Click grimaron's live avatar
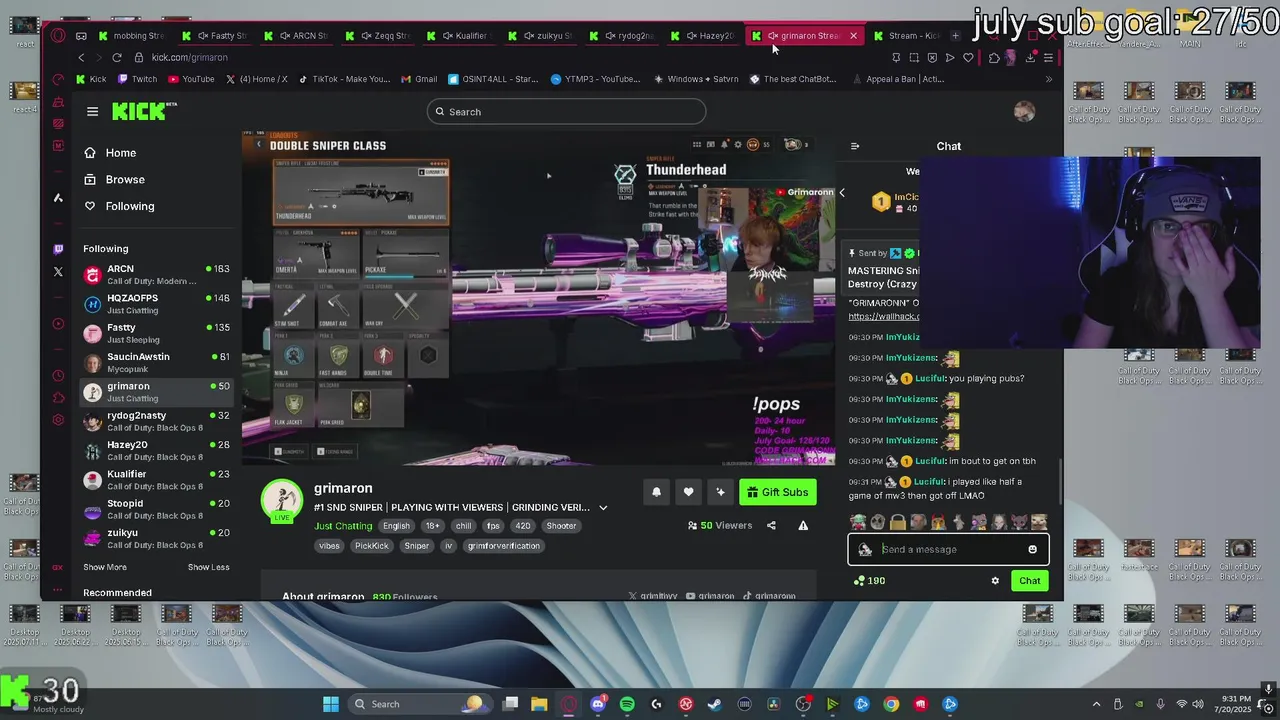 [x=282, y=500]
